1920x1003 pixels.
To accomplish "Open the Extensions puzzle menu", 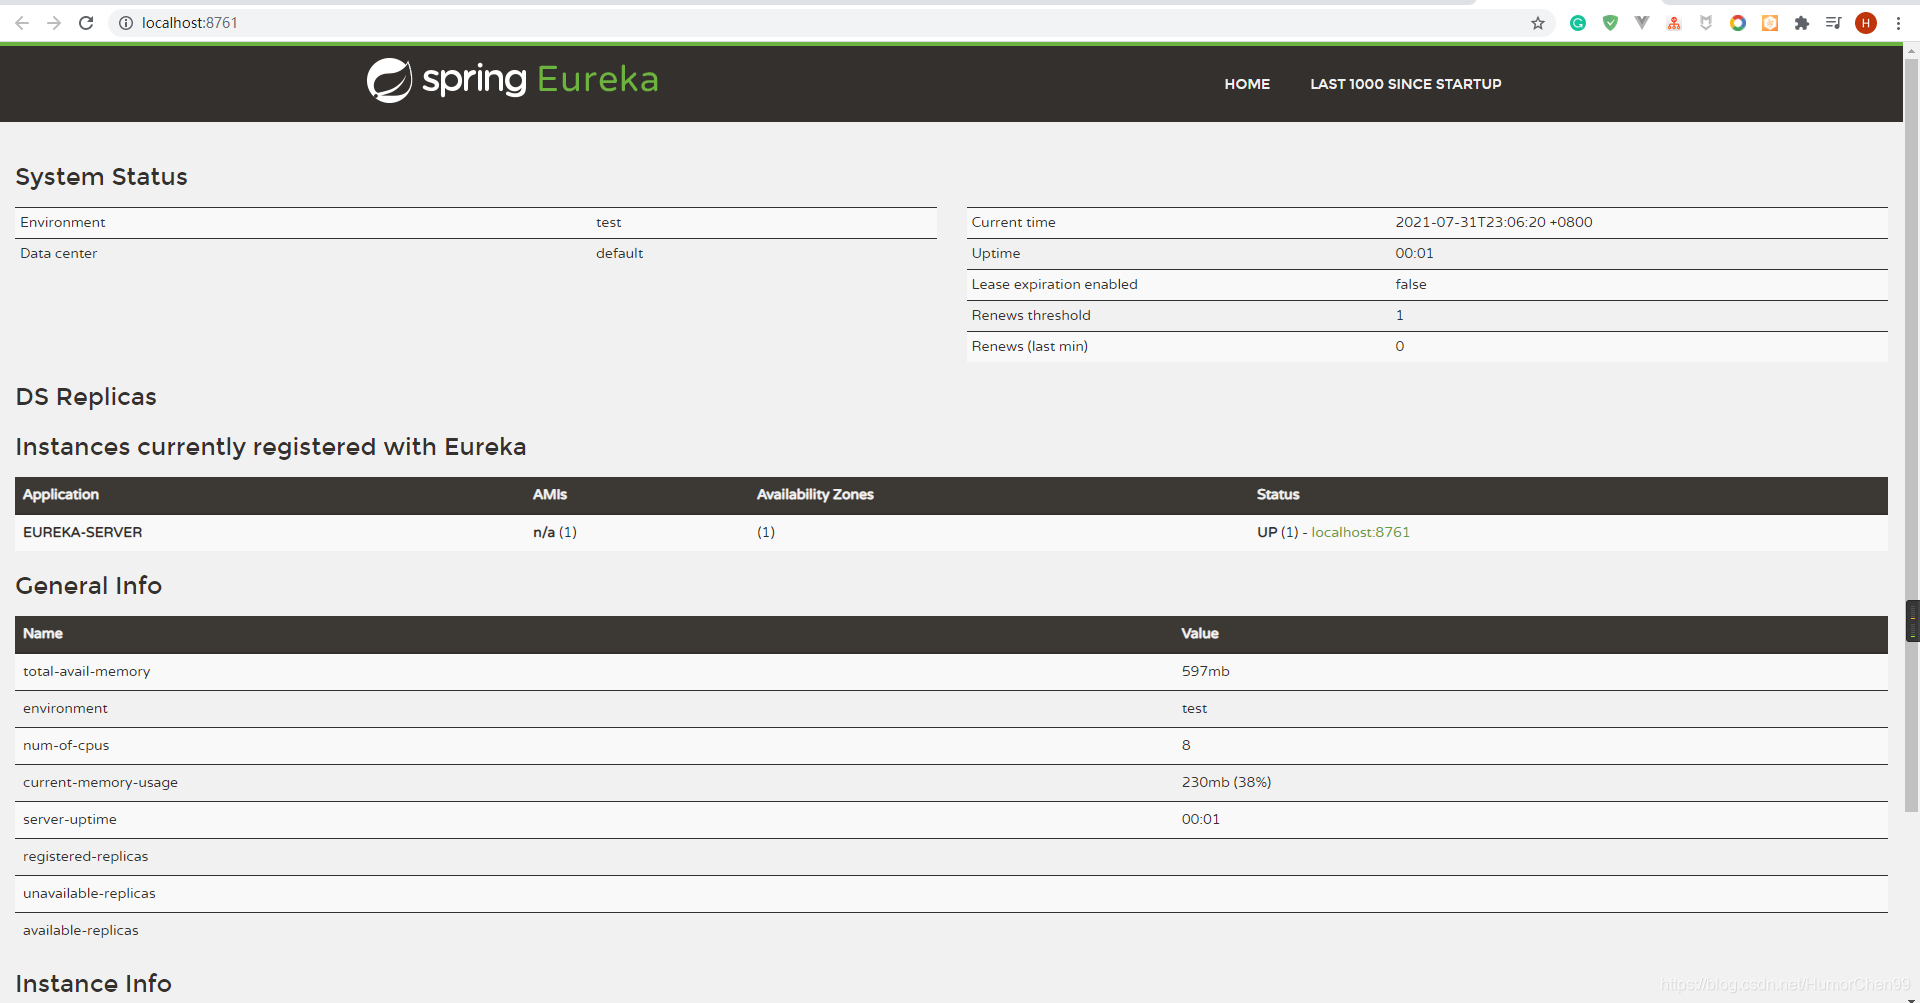I will tap(1802, 23).
